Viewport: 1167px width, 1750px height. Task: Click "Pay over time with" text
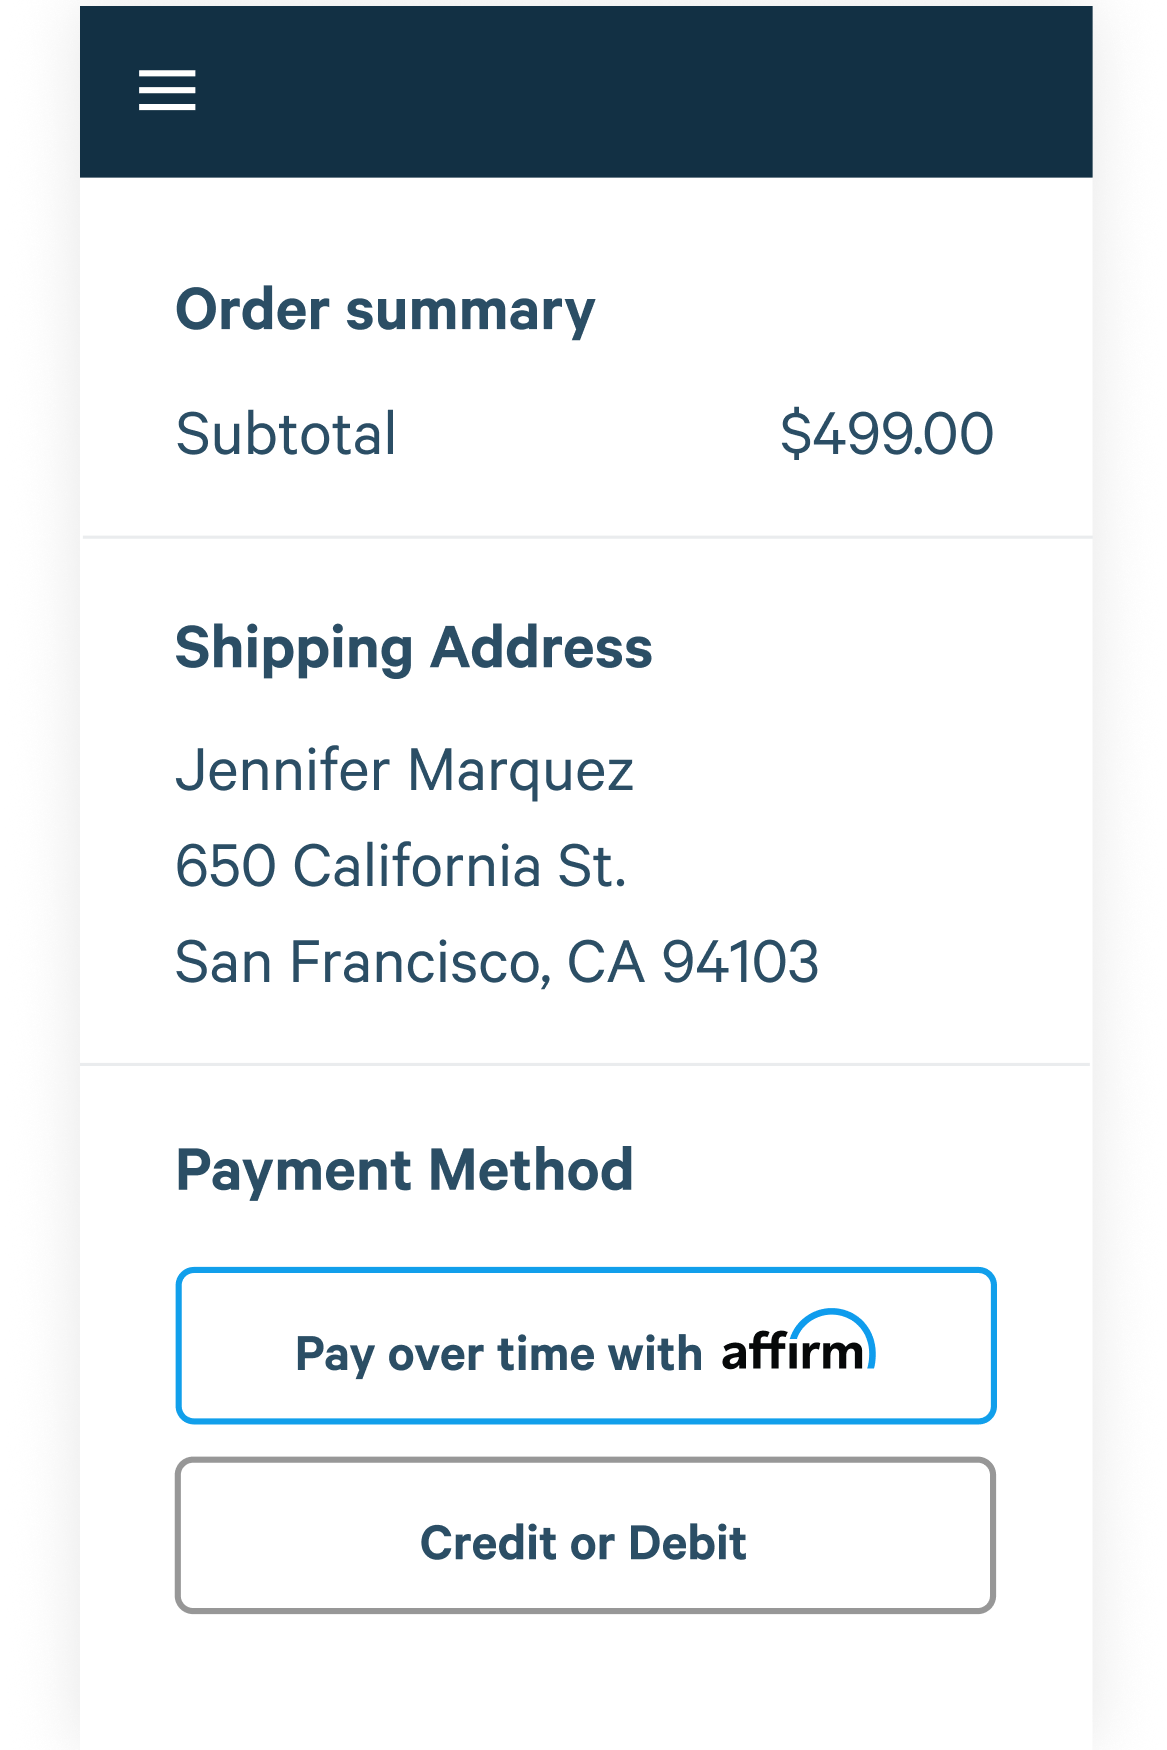click(x=499, y=1355)
